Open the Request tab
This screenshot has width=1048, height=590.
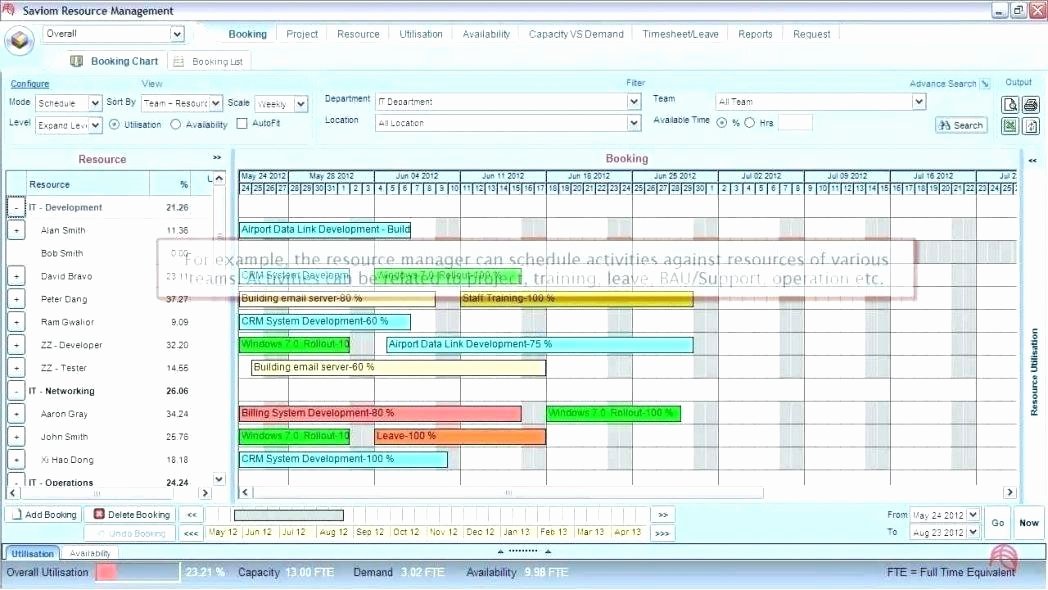tap(811, 34)
